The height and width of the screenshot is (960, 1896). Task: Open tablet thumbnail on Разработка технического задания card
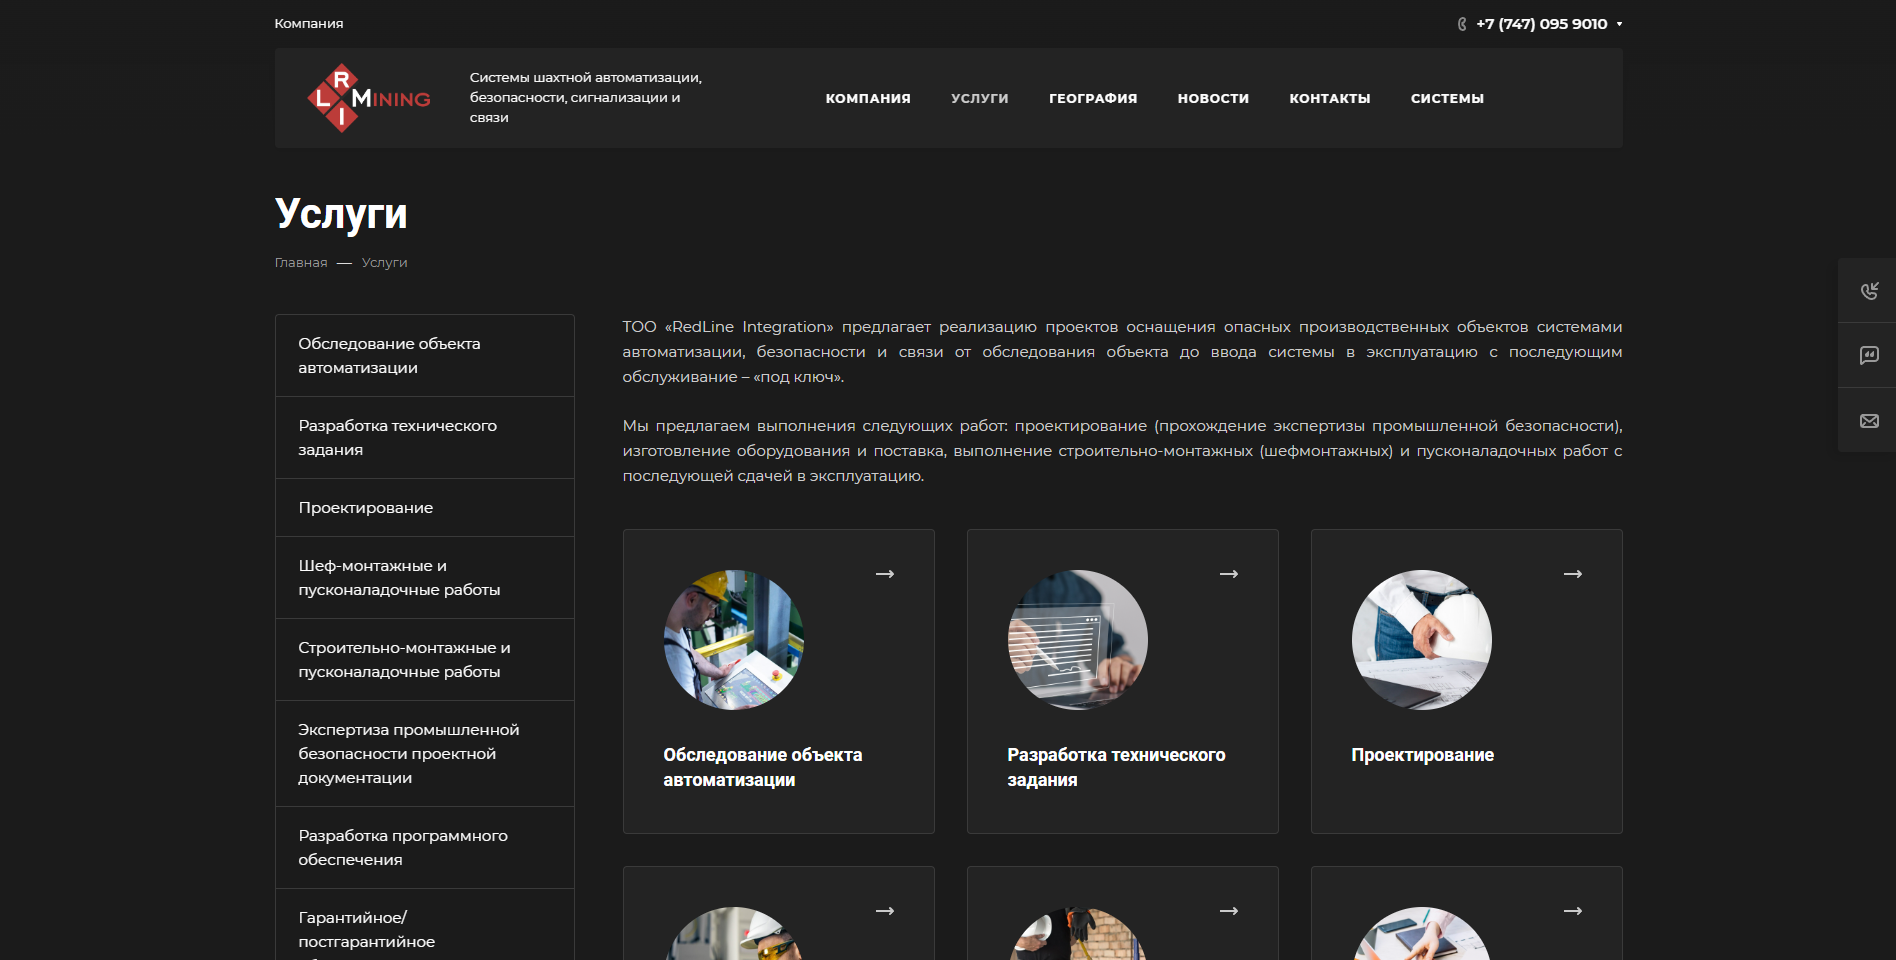(1078, 640)
